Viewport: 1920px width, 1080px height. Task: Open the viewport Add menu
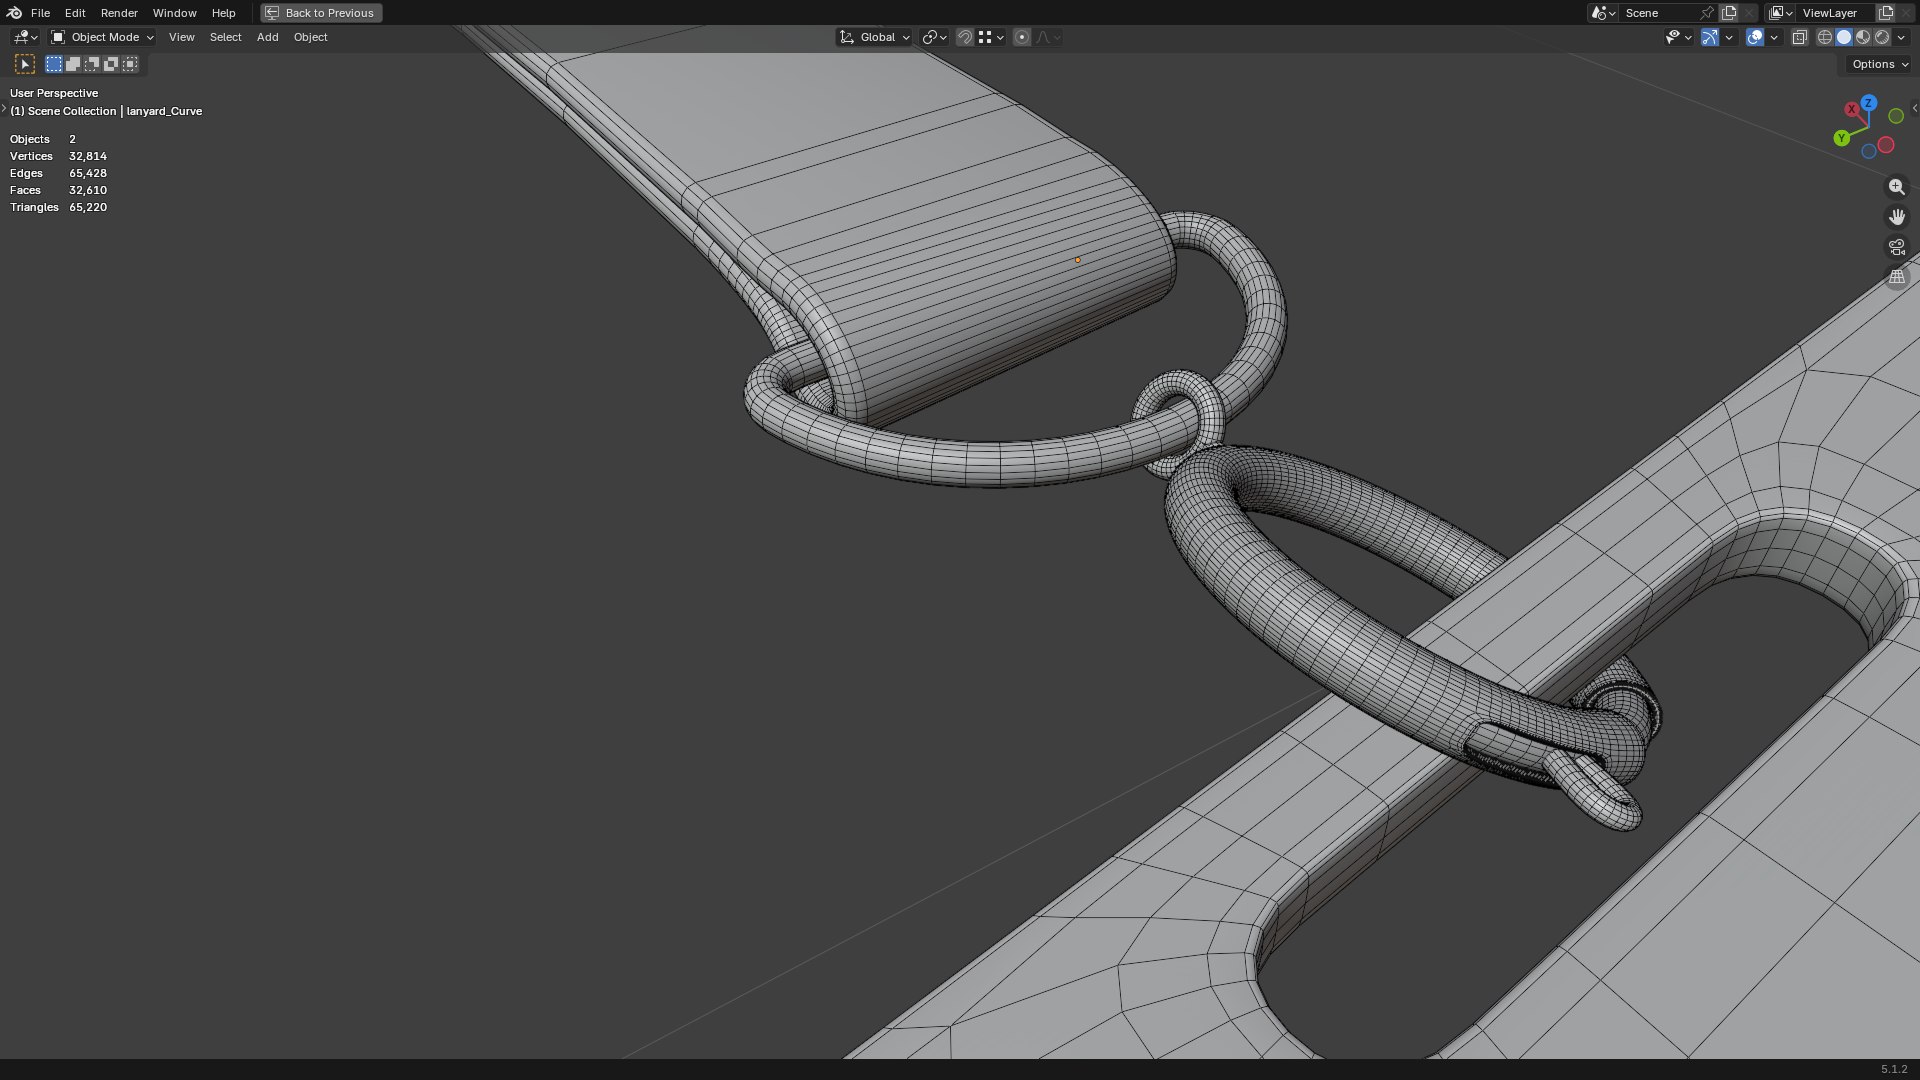pyautogui.click(x=267, y=37)
